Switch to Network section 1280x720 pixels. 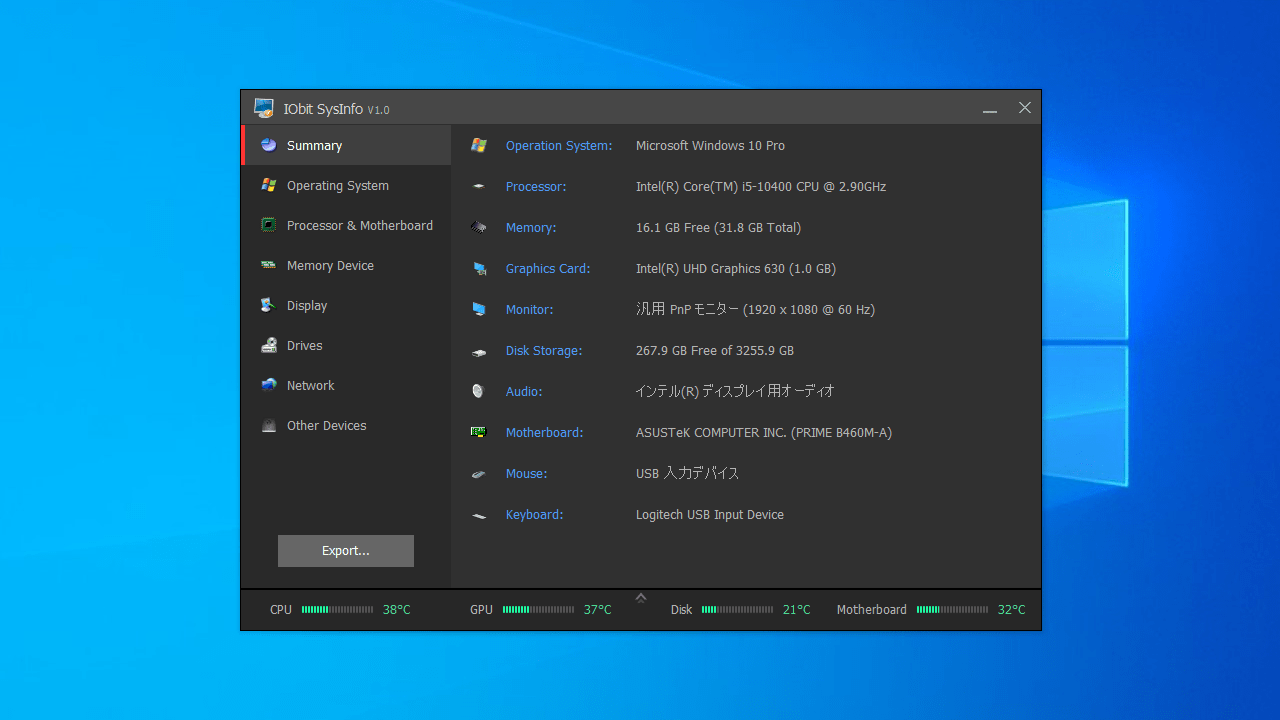click(346, 385)
